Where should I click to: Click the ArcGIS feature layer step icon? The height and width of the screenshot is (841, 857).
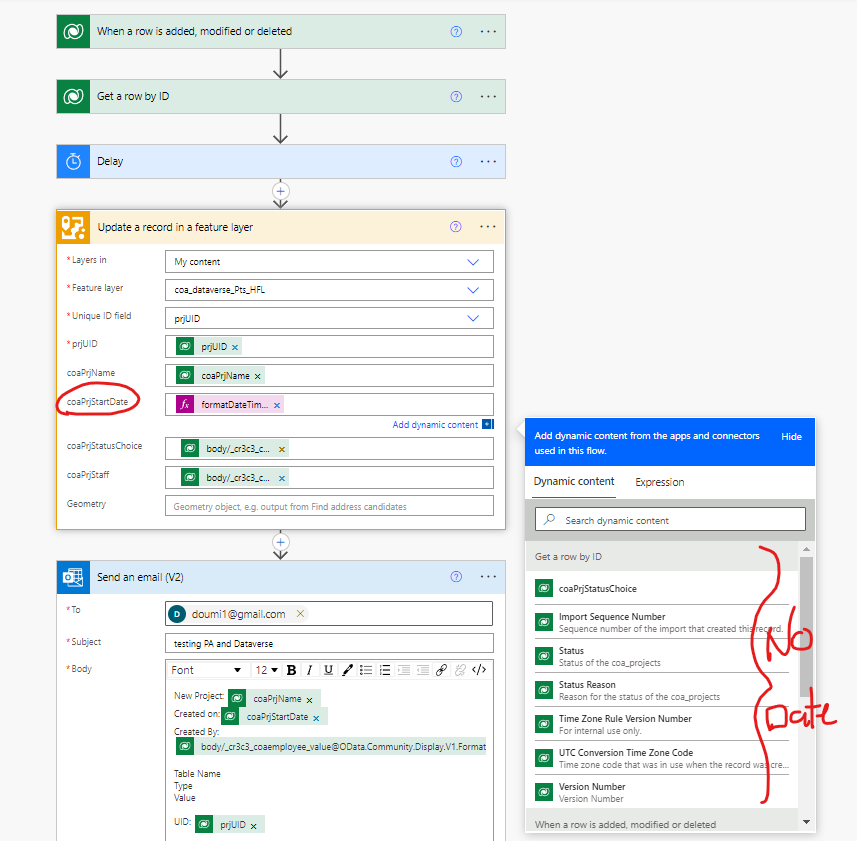click(72, 227)
